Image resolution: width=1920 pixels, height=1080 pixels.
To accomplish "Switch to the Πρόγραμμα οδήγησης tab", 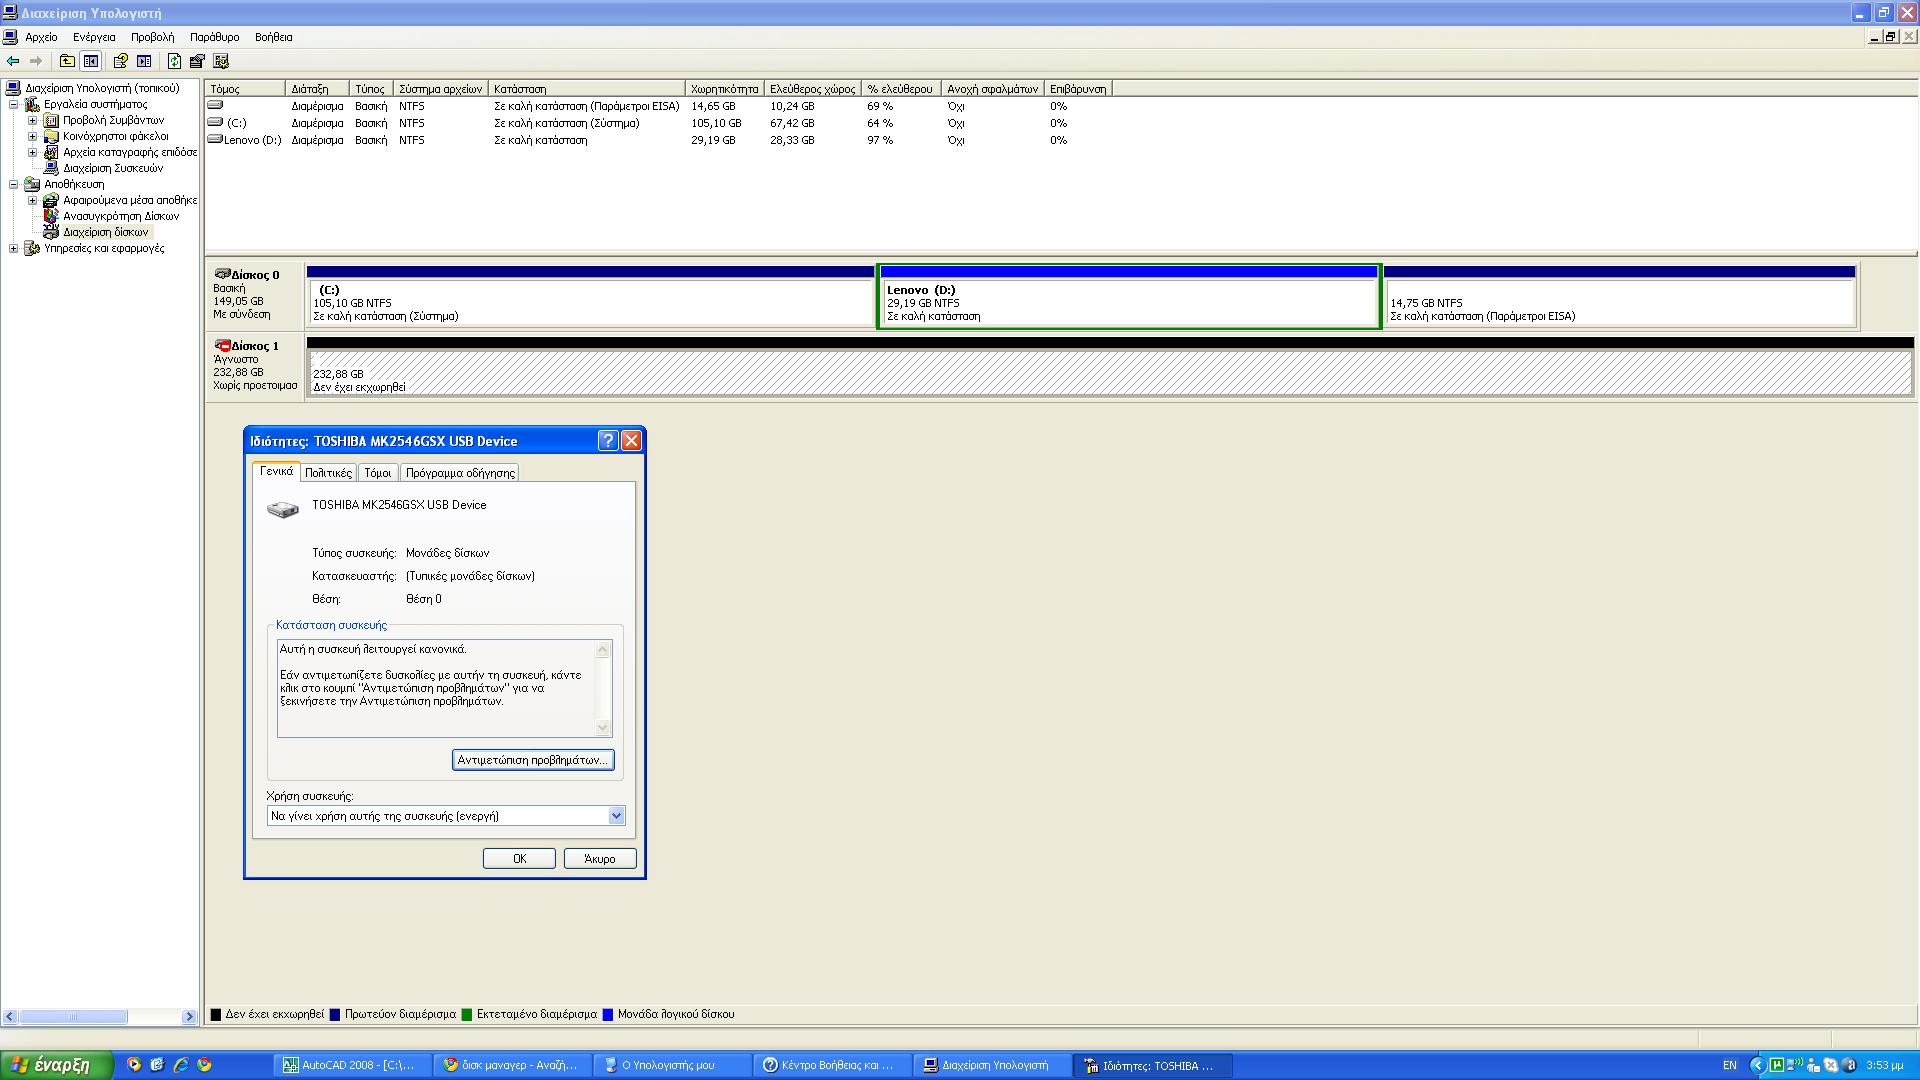I will (x=460, y=473).
